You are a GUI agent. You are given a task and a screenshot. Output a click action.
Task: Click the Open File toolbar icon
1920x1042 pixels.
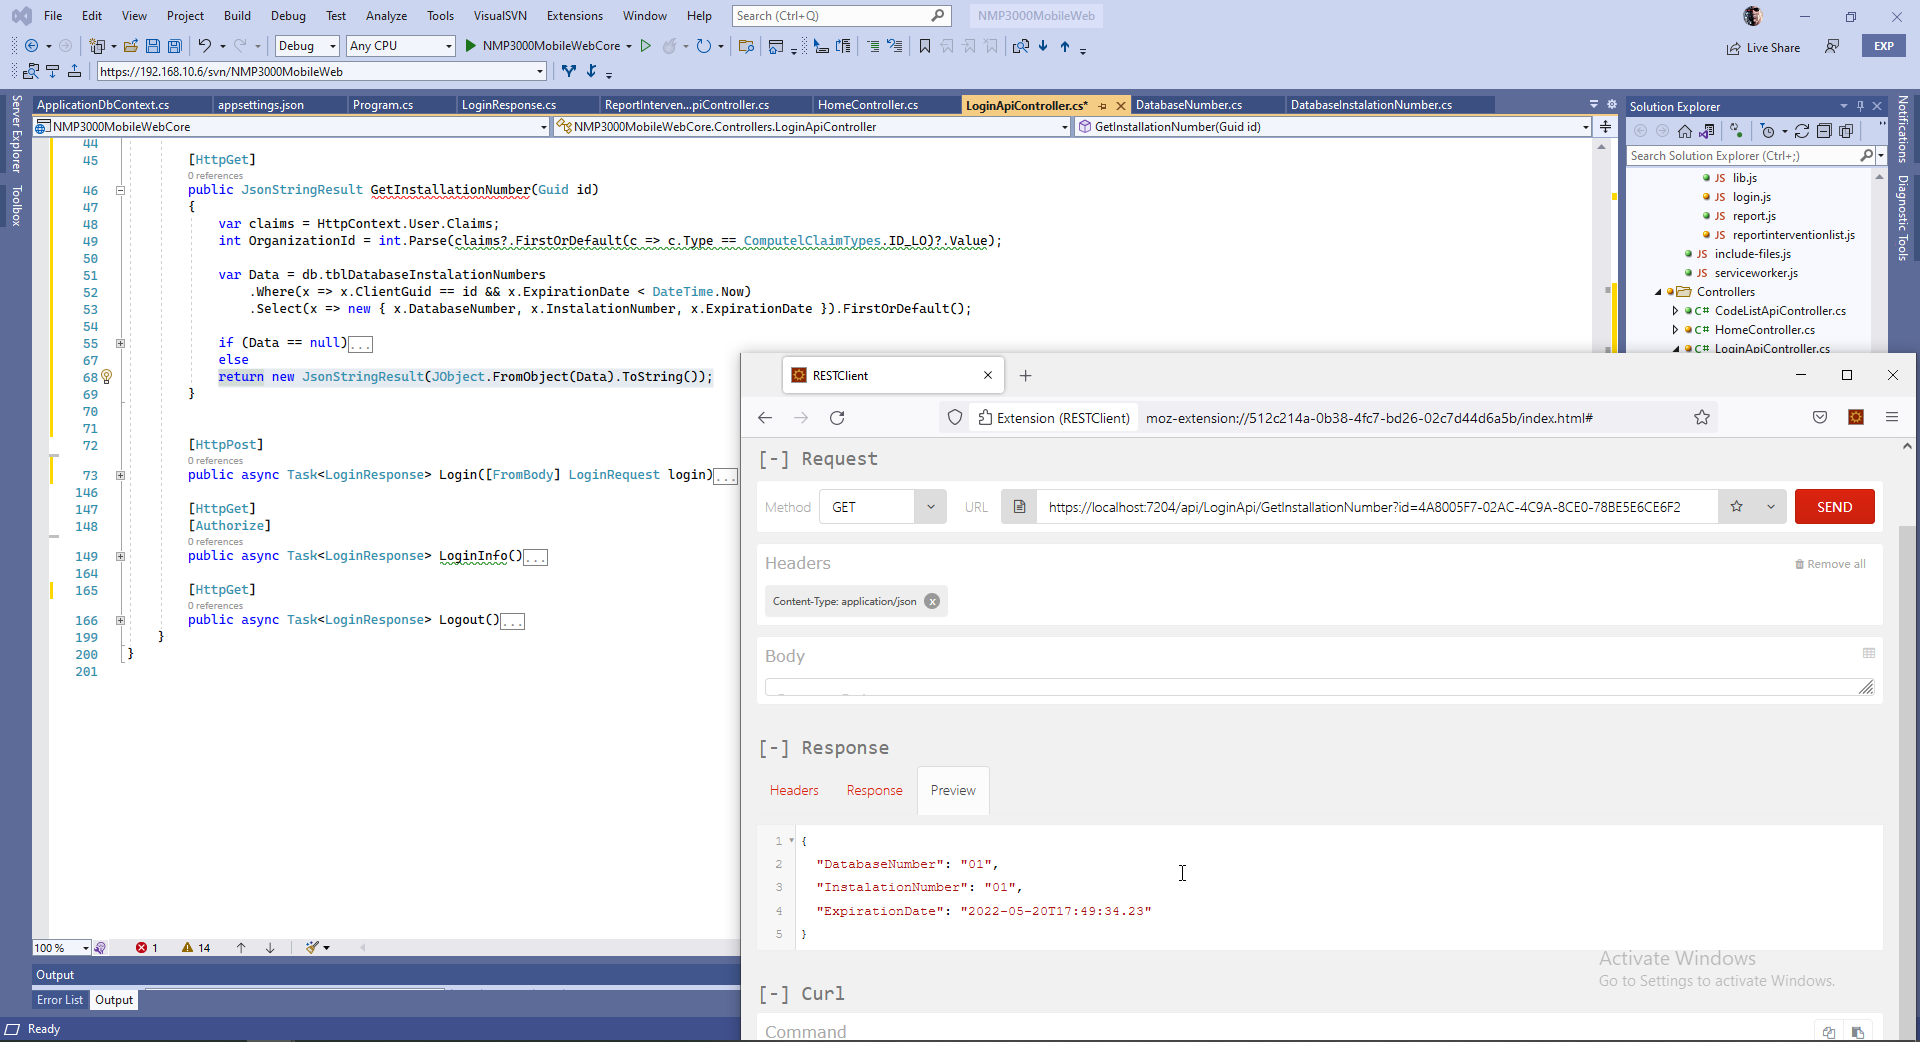pos(131,46)
